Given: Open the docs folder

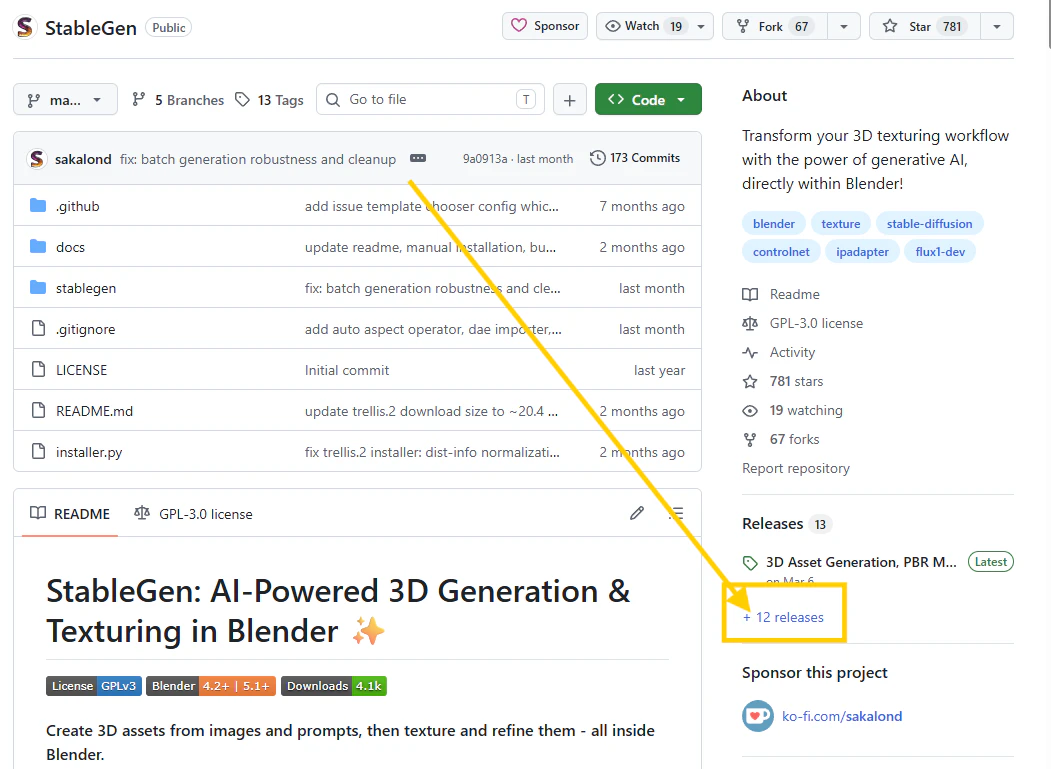Looking at the screenshot, I should point(70,247).
